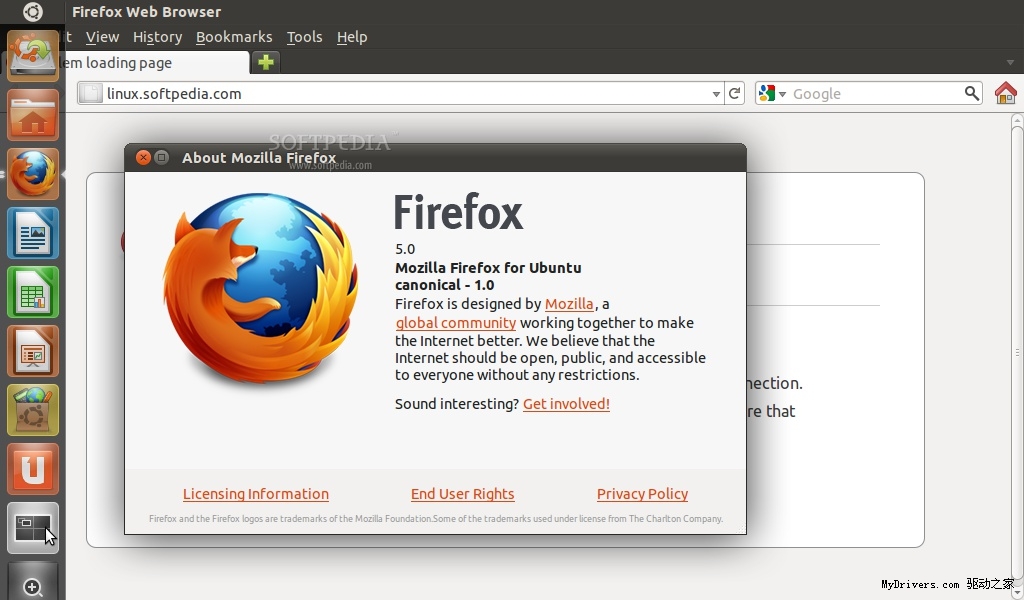Click the maximize button of About dialog
The height and width of the screenshot is (600, 1024).
coord(161,157)
